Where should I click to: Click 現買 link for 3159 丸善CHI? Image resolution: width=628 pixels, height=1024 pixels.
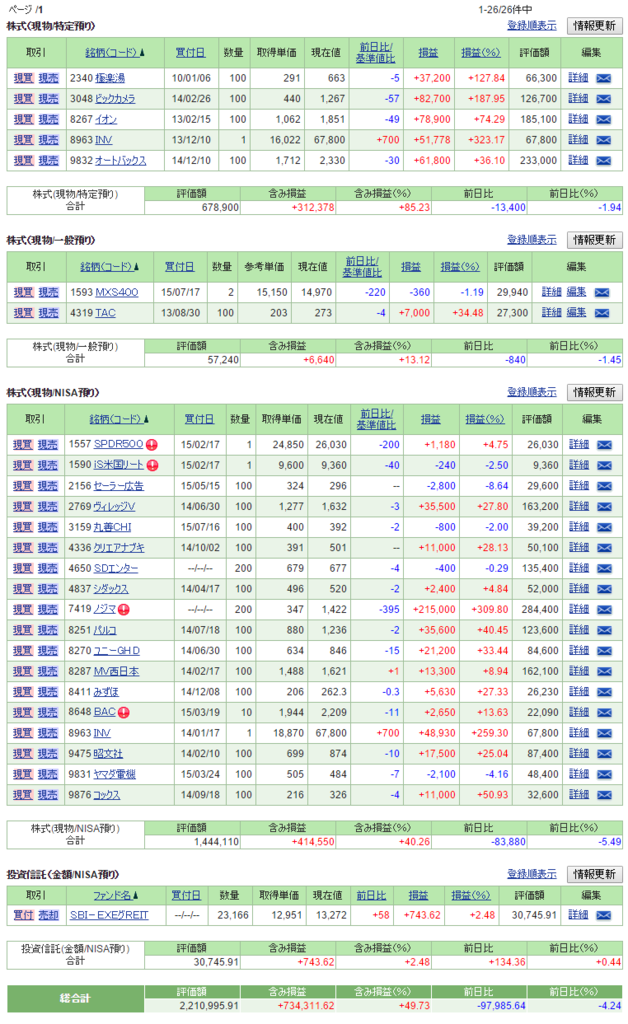(x=23, y=528)
